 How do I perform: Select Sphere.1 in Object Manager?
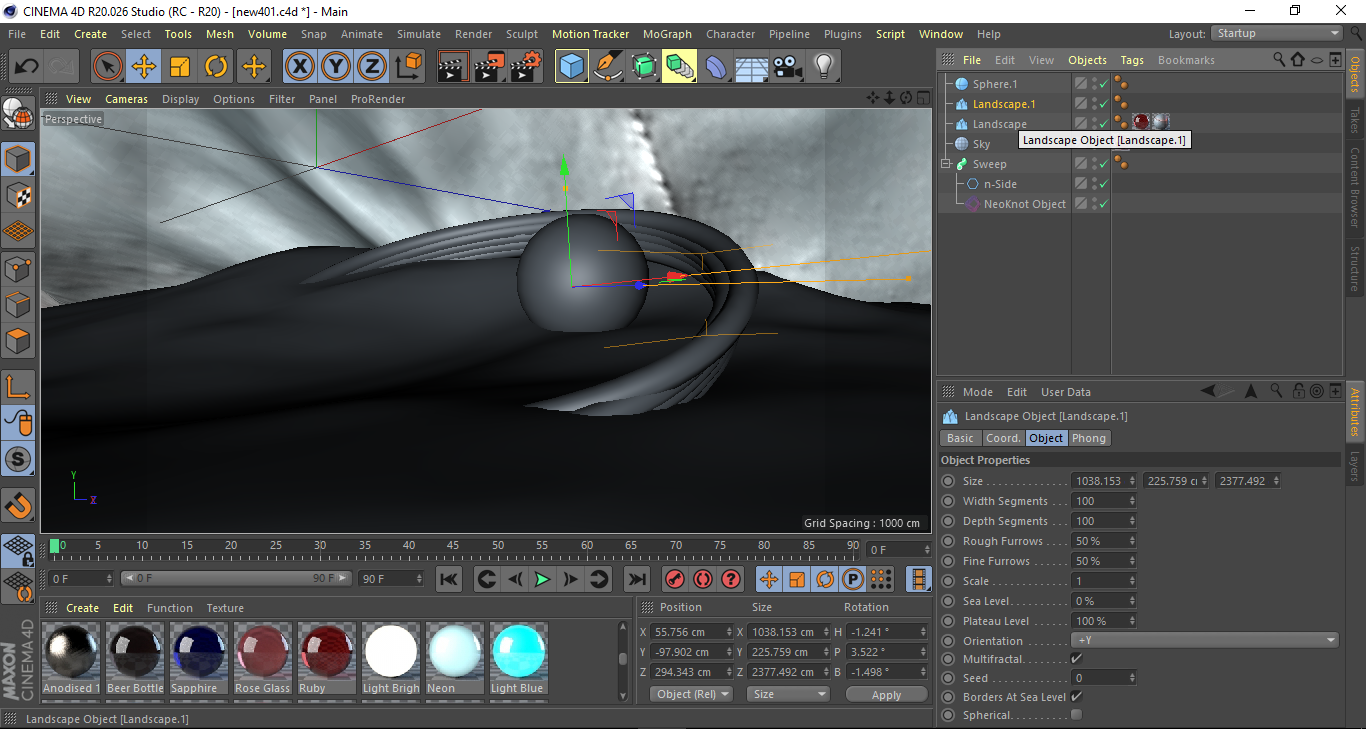994,84
